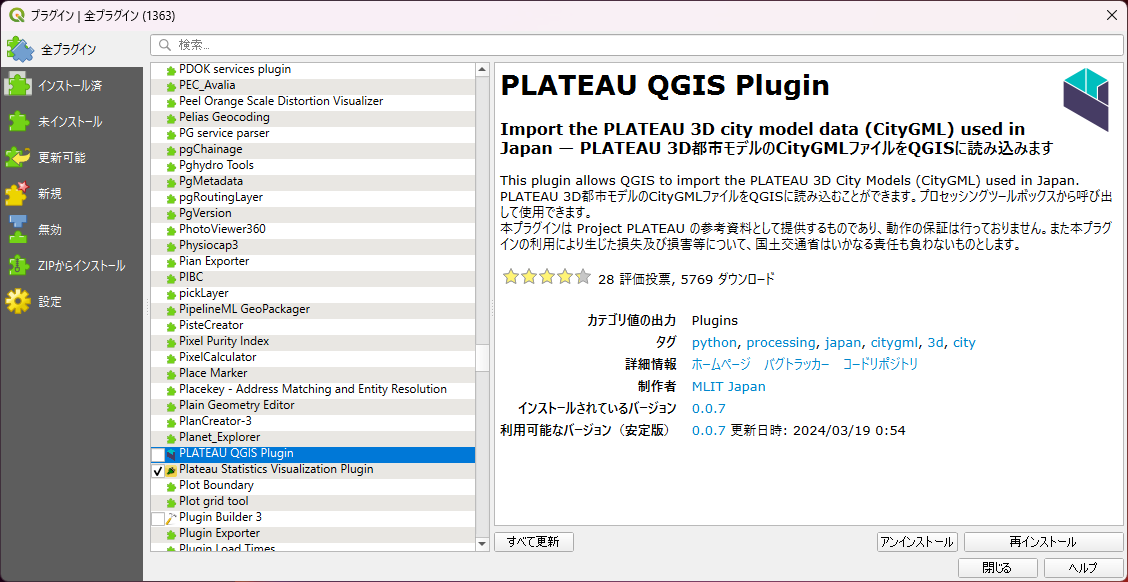Screen dimensions: 1128x582
Task: Click the puzzle icon beside PDOK services plugin
Action: click(171, 70)
